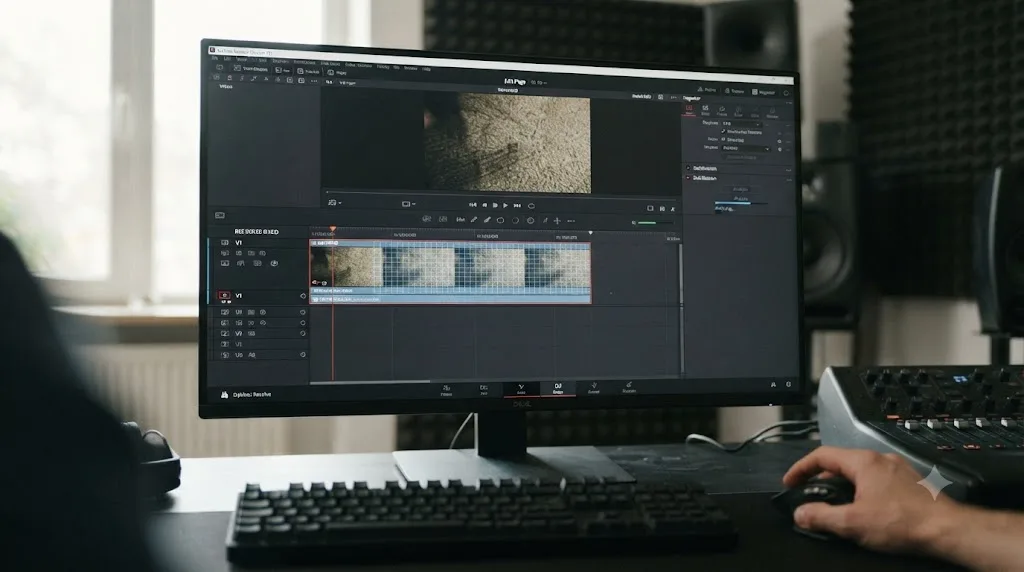This screenshot has height=572, width=1024.
Task: Open the ellipsis options in the timeline toolbar
Action: click(571, 221)
